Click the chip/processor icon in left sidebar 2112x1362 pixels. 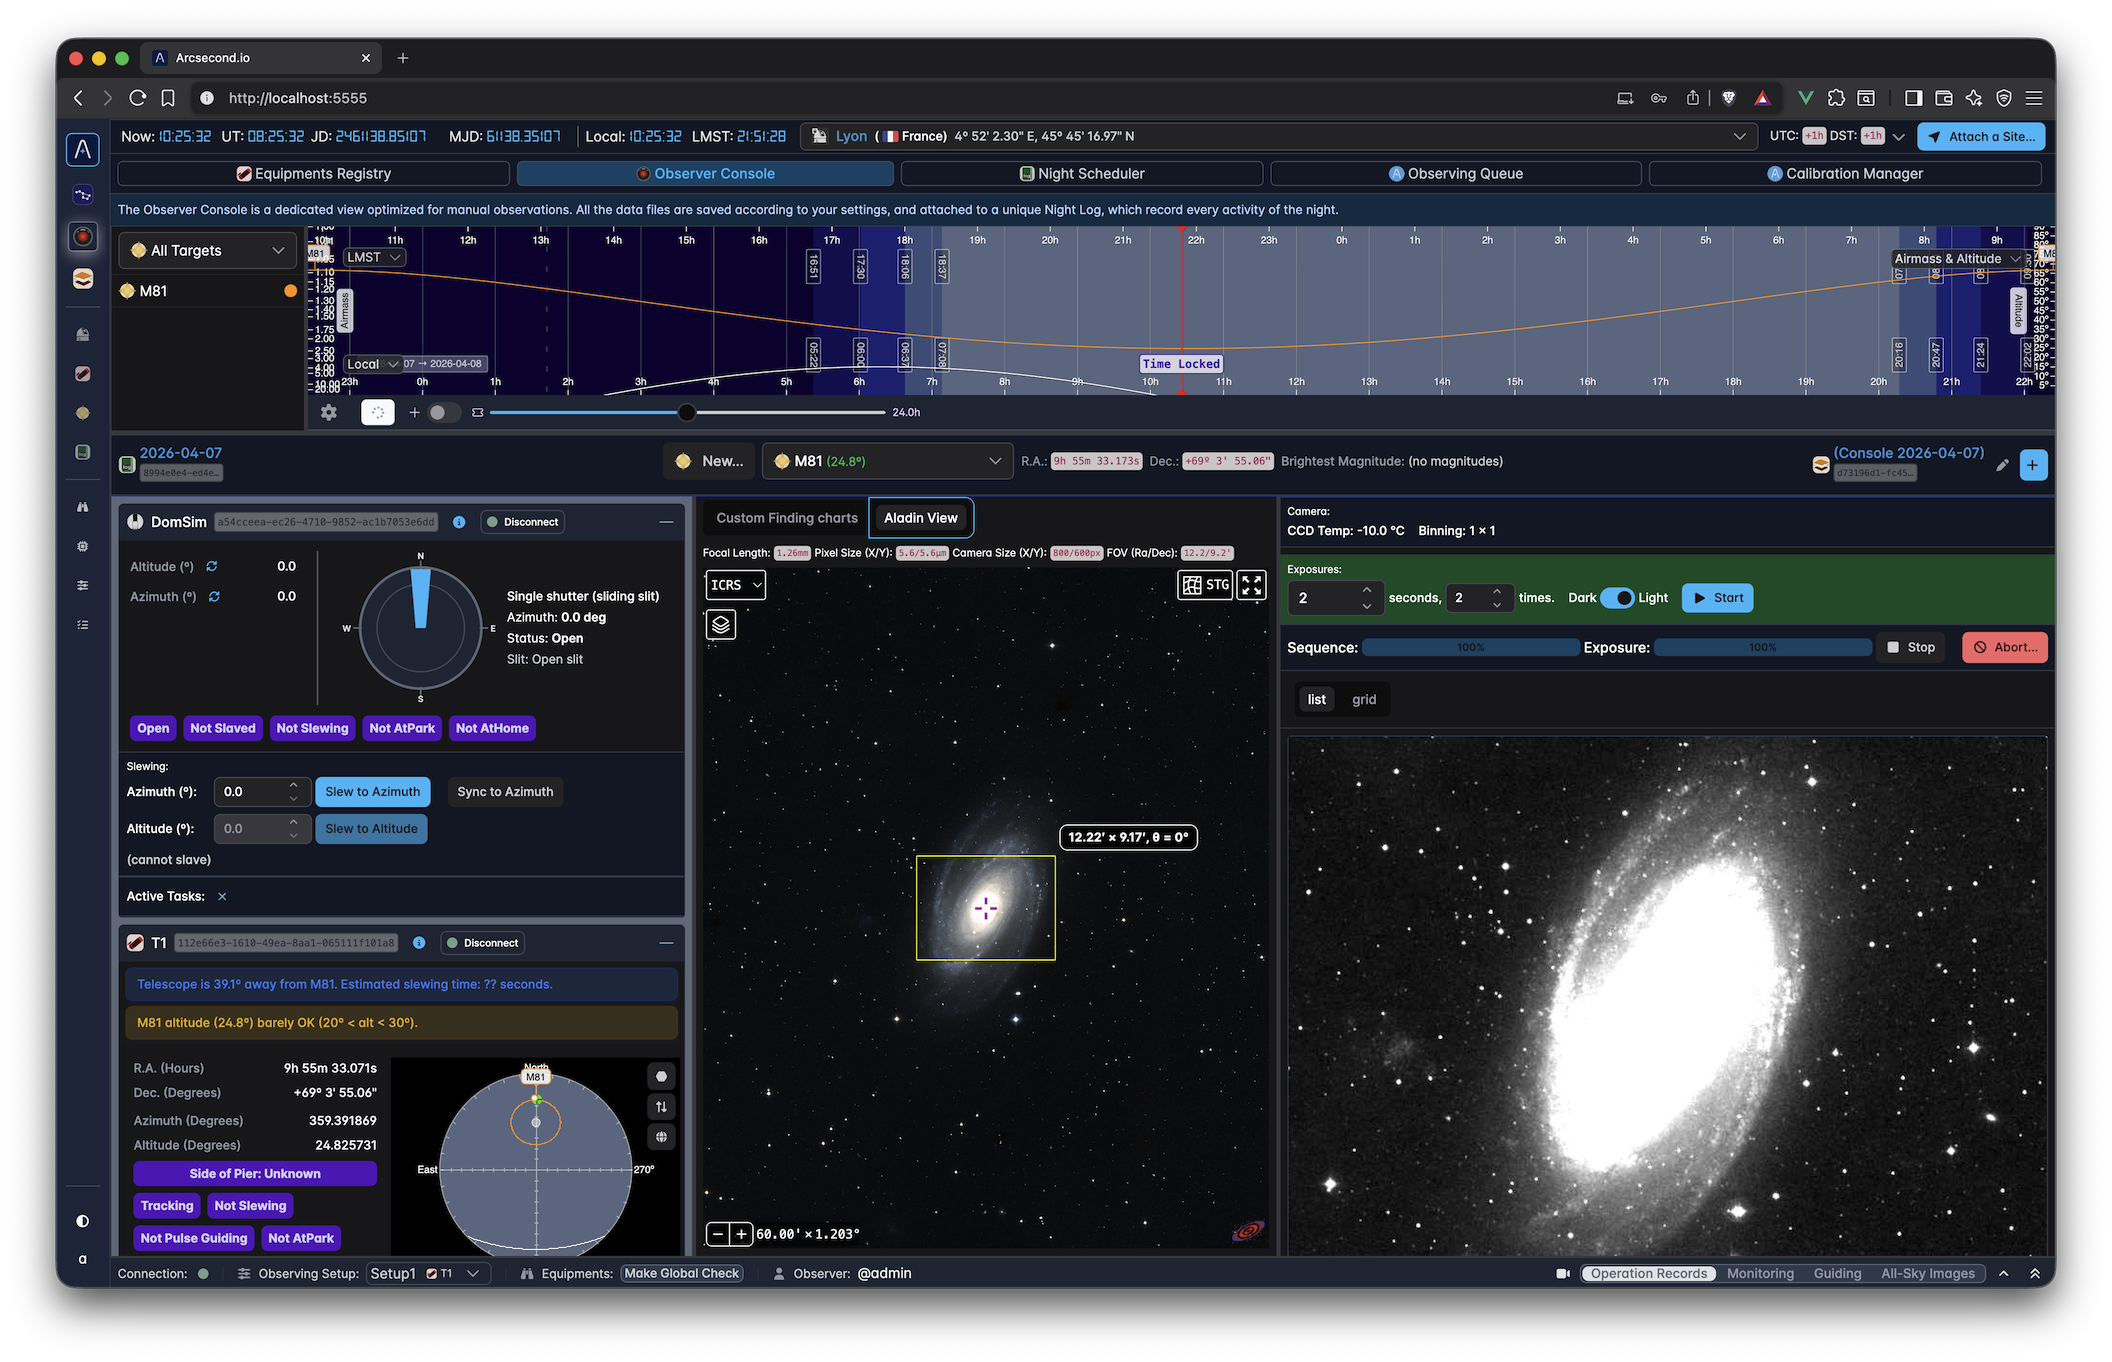[x=83, y=546]
